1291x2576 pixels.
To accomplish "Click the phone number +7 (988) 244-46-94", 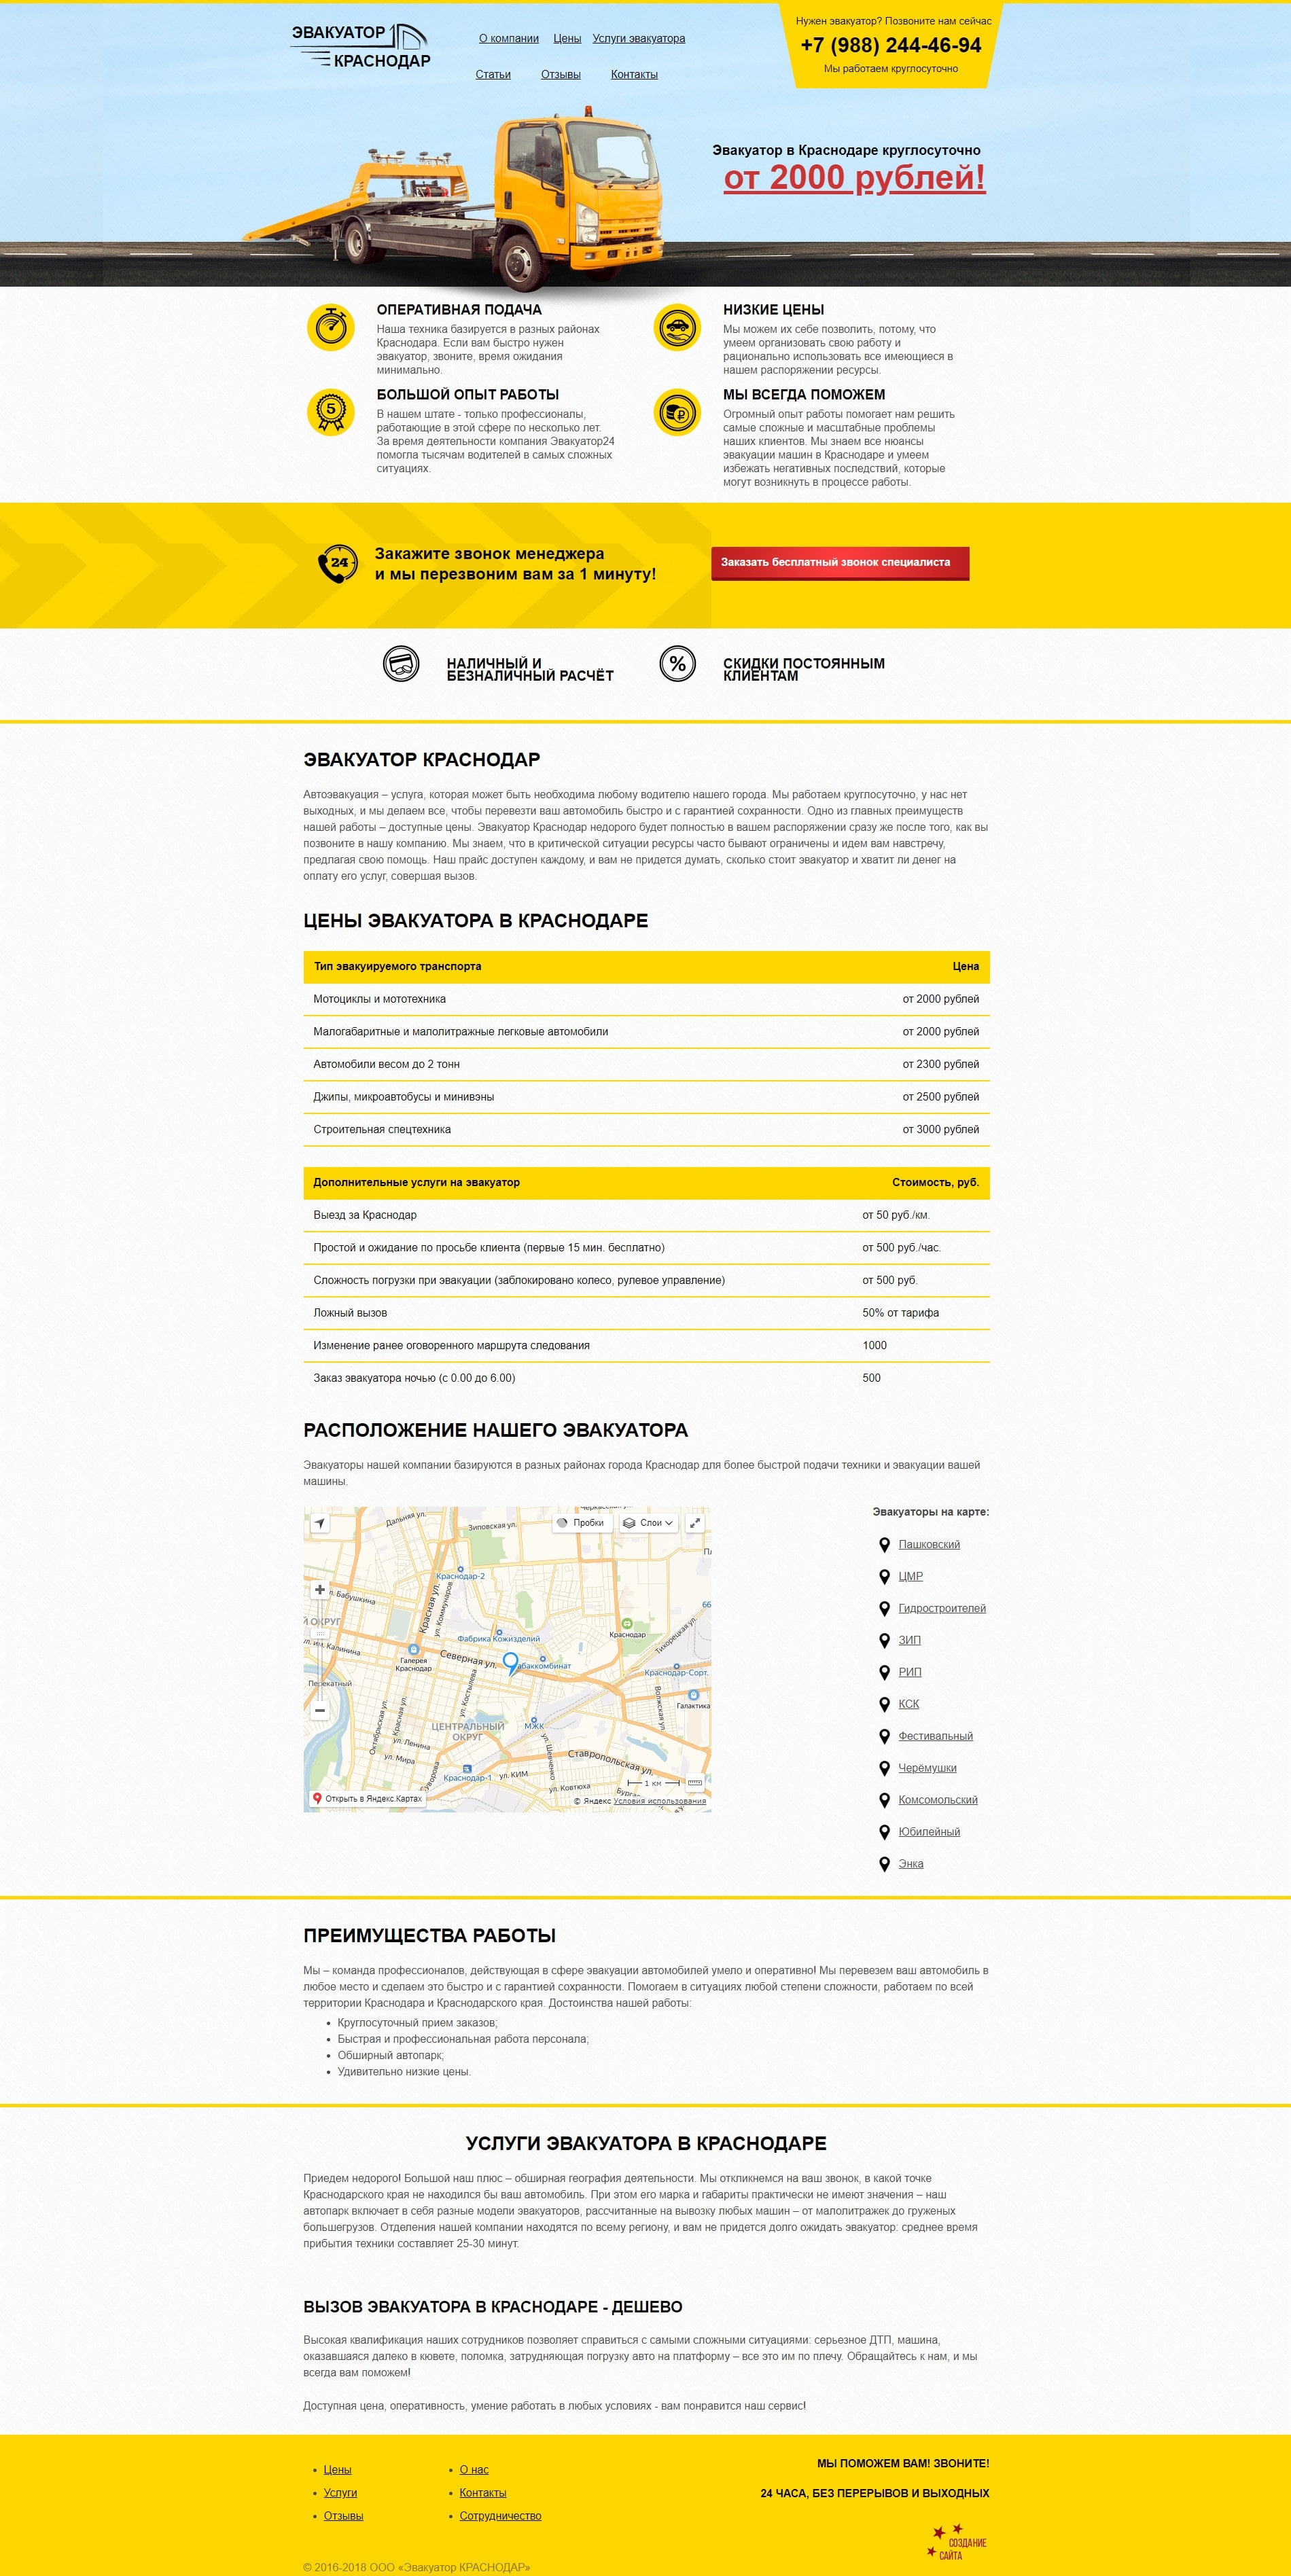I will click(x=890, y=45).
